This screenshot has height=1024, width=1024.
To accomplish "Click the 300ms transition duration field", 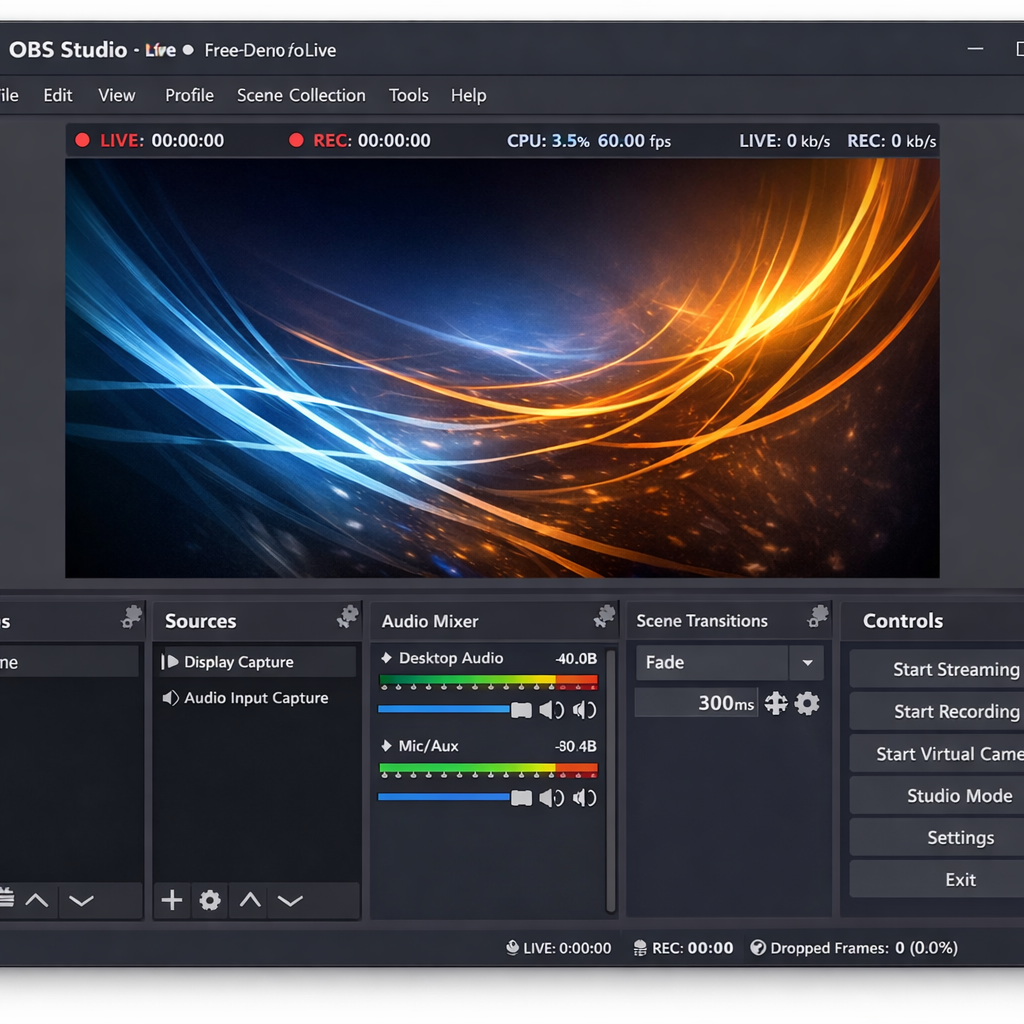I will 696,704.
